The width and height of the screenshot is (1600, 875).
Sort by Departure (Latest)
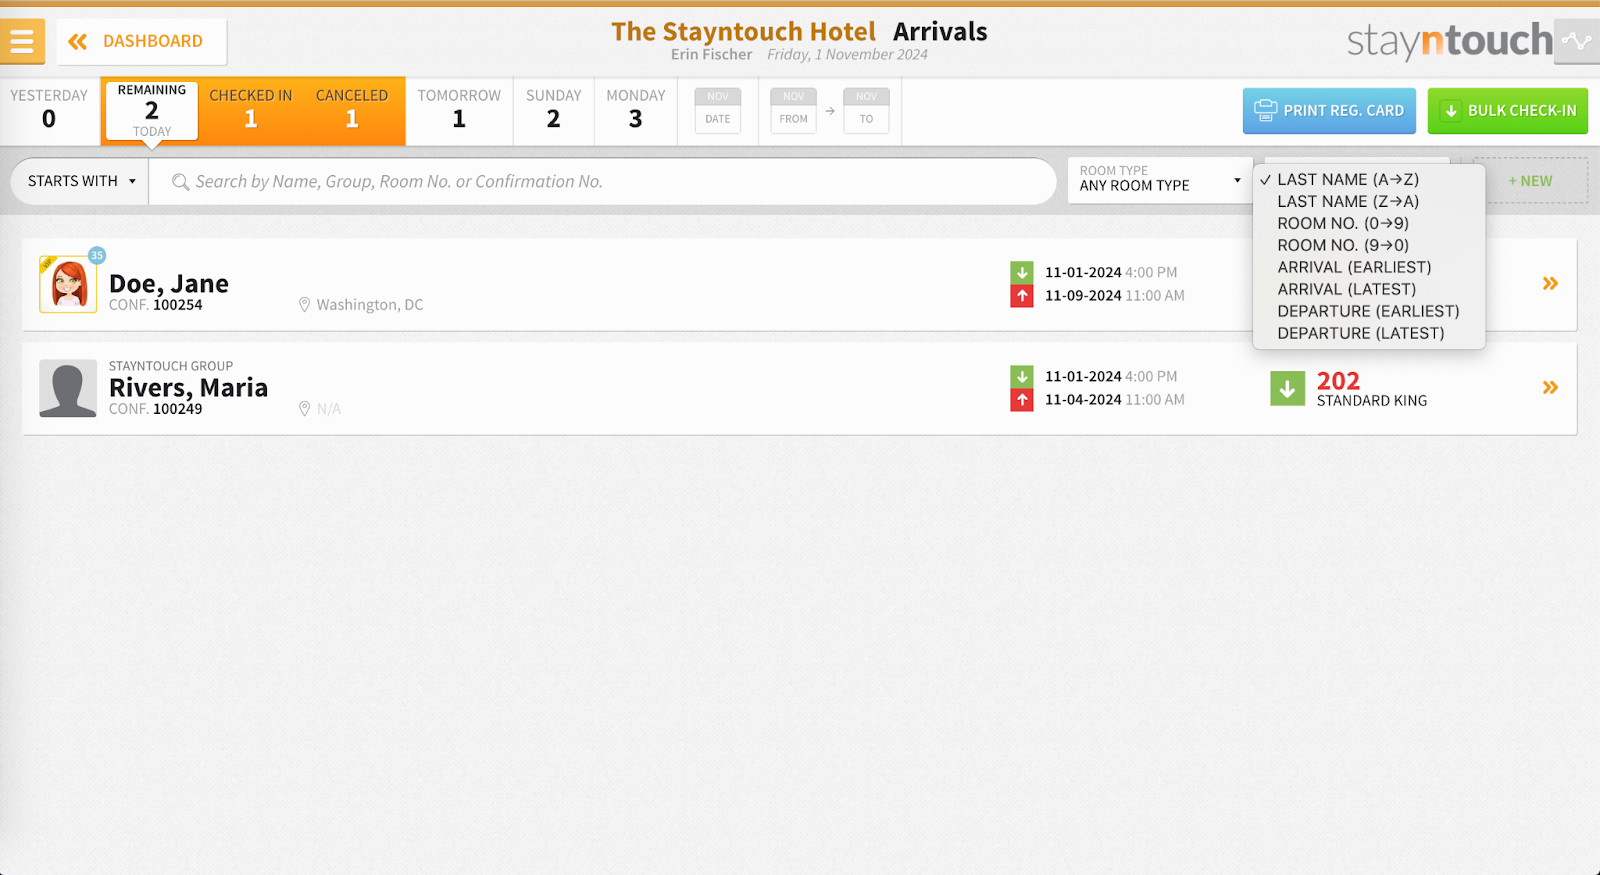(1360, 334)
